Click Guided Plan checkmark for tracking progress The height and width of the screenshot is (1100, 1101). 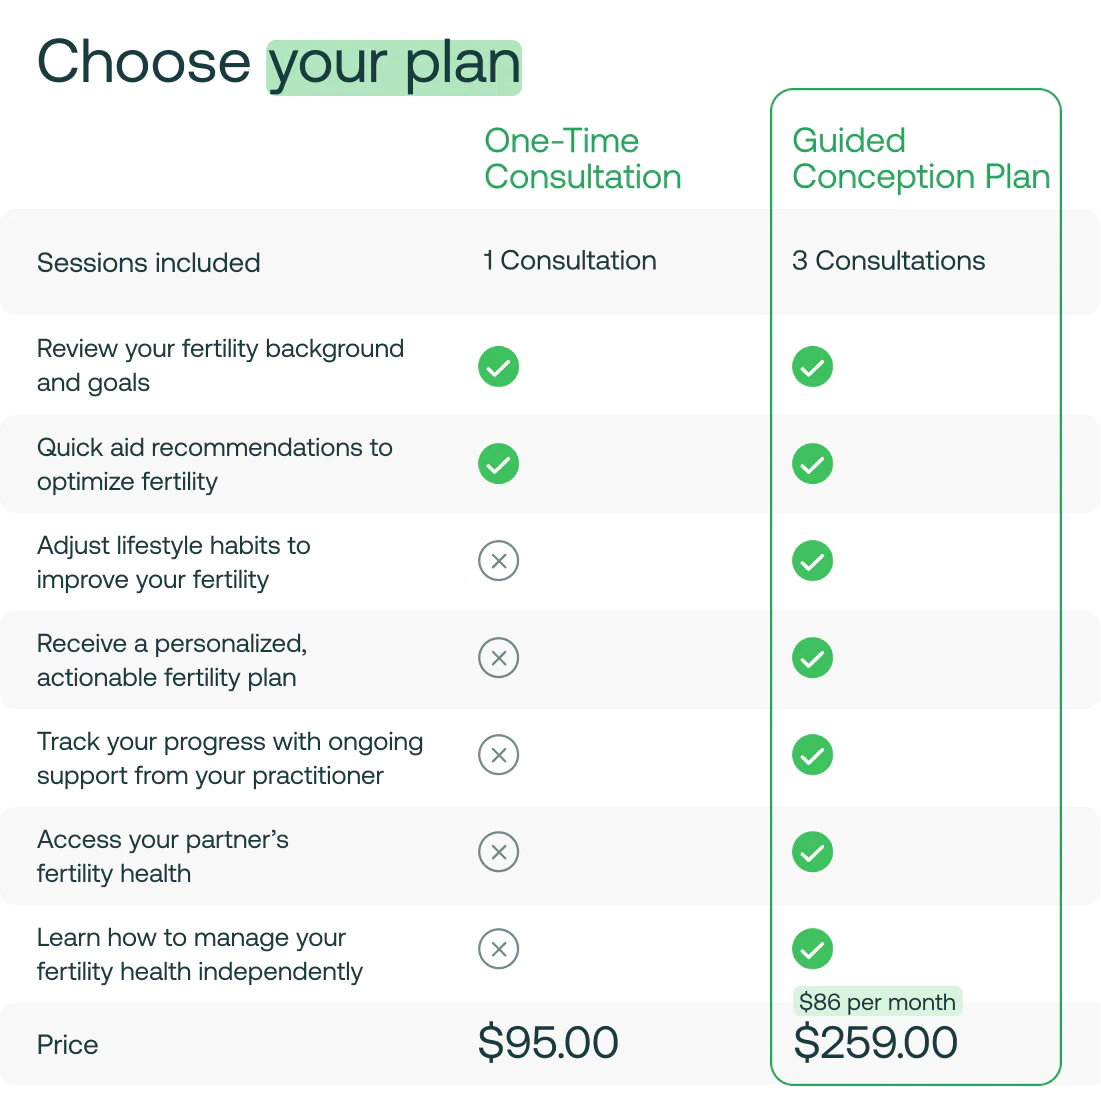point(812,755)
